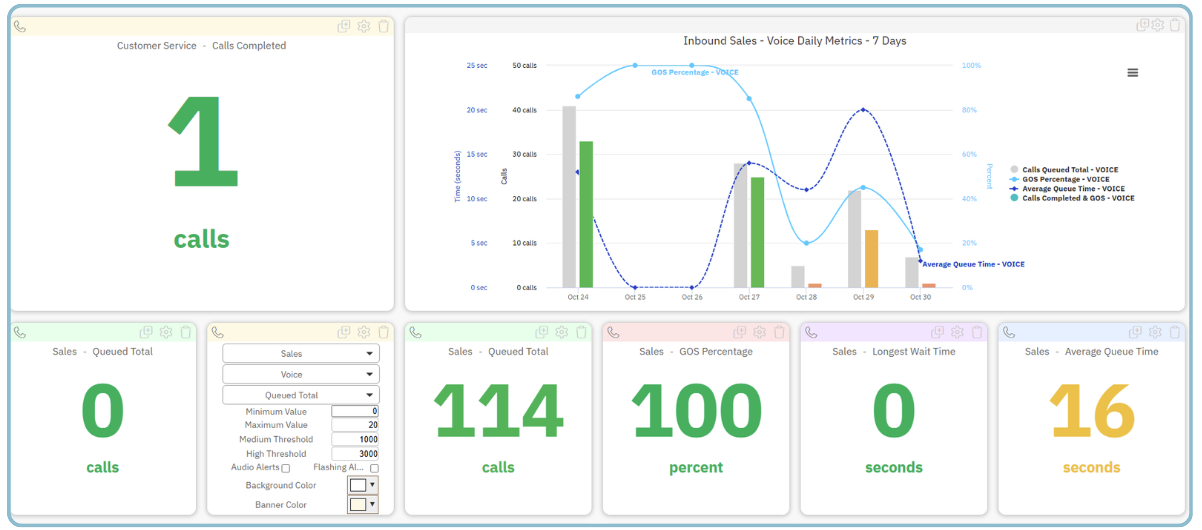Duplicate the Customer Service Calls Completed widget
Image resolution: width=1202 pixels, height=530 pixels.
coord(344,26)
